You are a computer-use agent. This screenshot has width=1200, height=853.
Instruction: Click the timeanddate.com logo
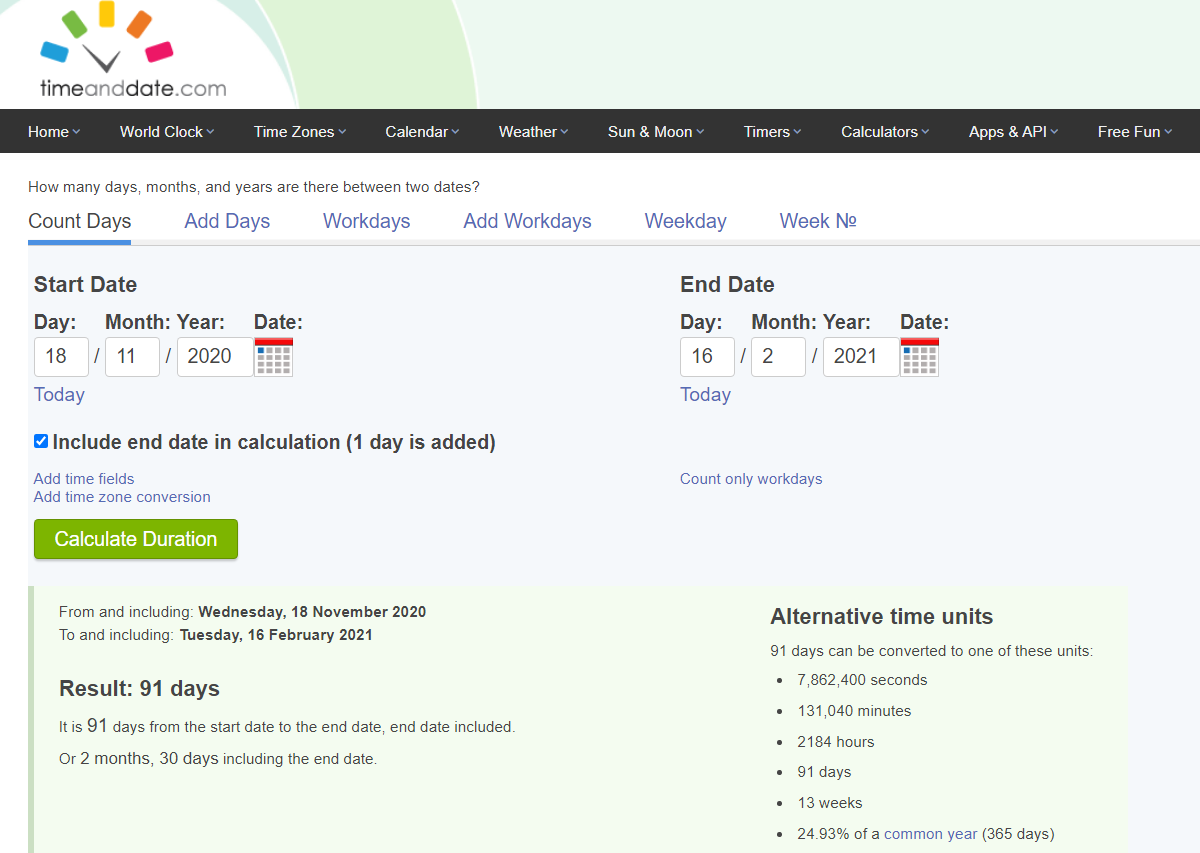pos(132,56)
